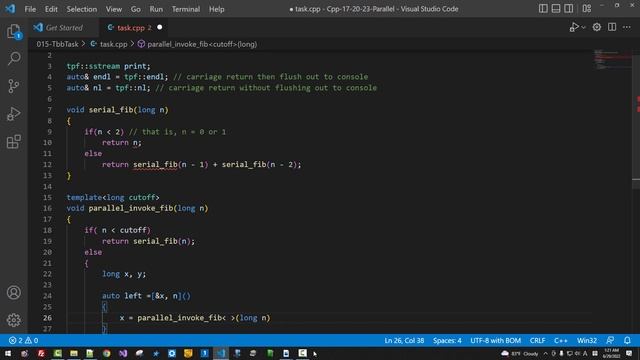Expand the task.cpp breadcrumb
The width and height of the screenshot is (640, 360).
pos(109,44)
